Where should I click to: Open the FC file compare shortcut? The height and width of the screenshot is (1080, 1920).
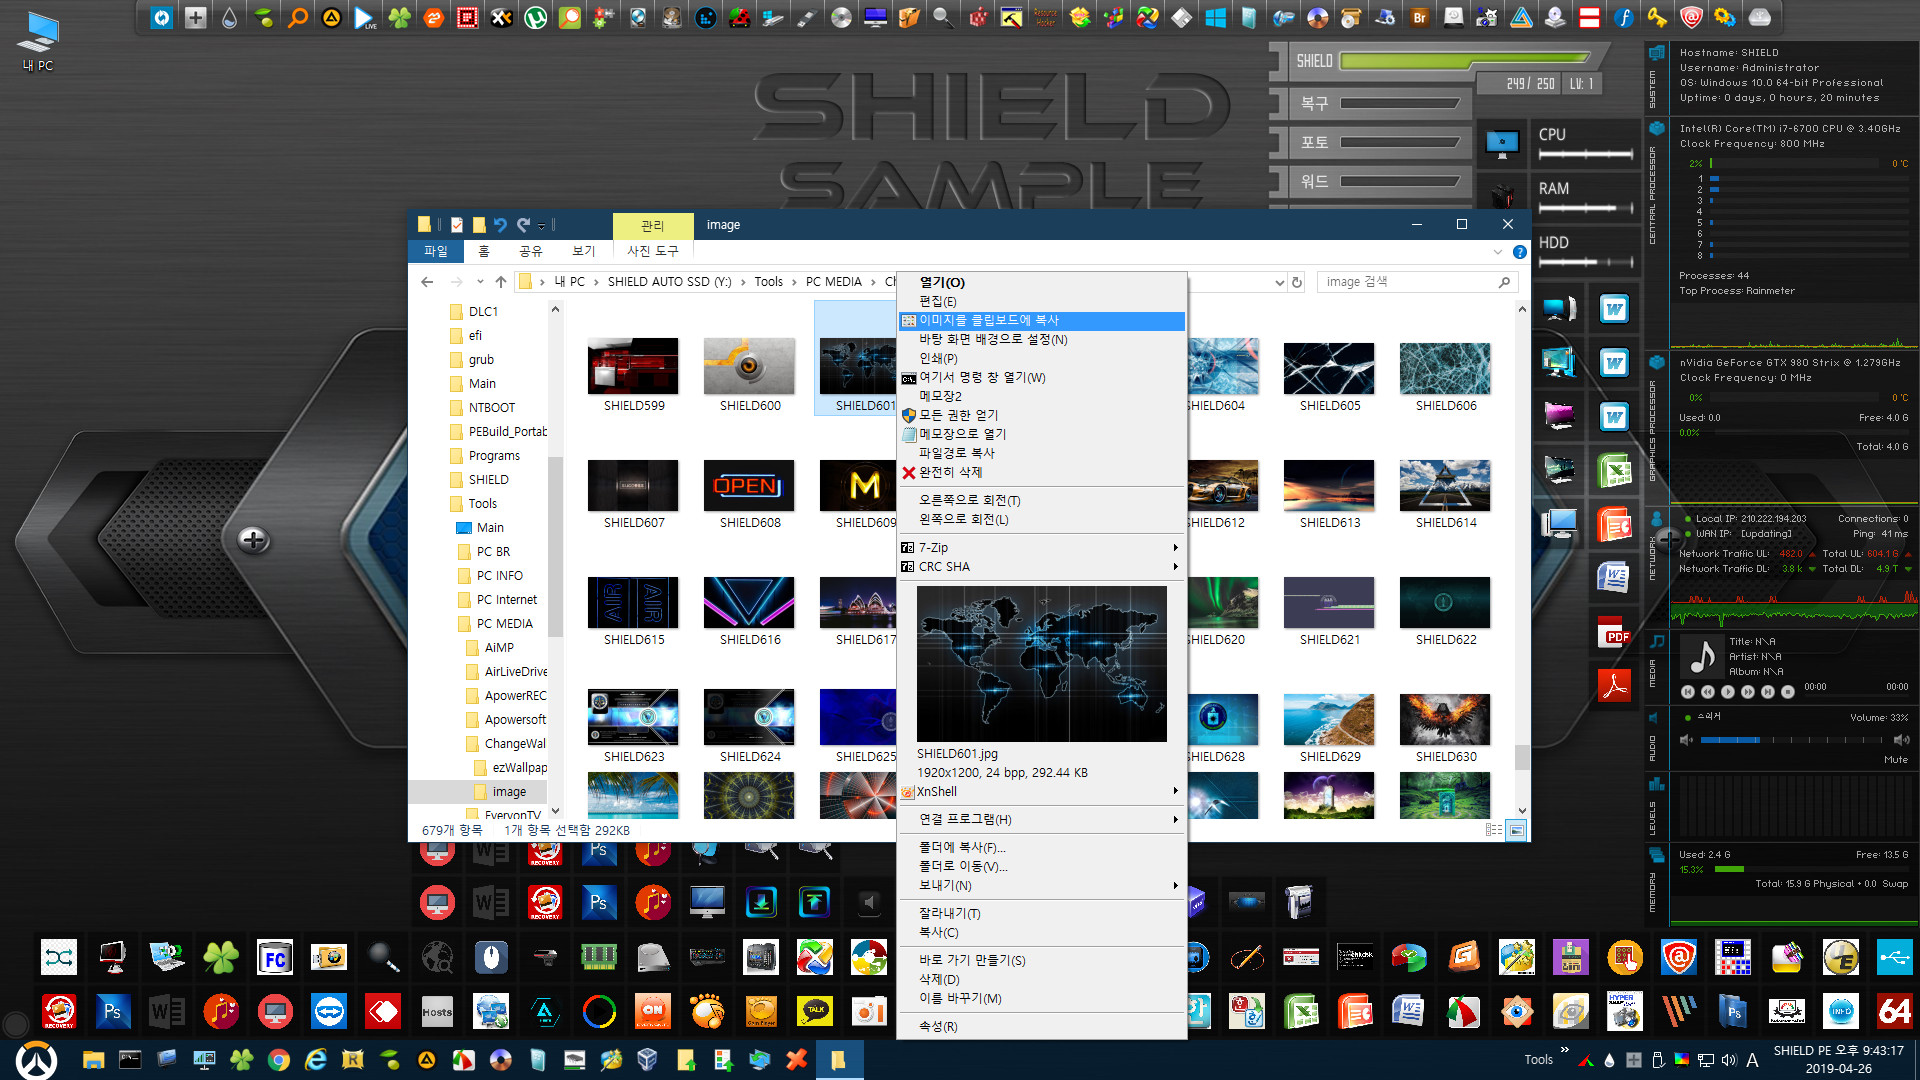tap(275, 958)
